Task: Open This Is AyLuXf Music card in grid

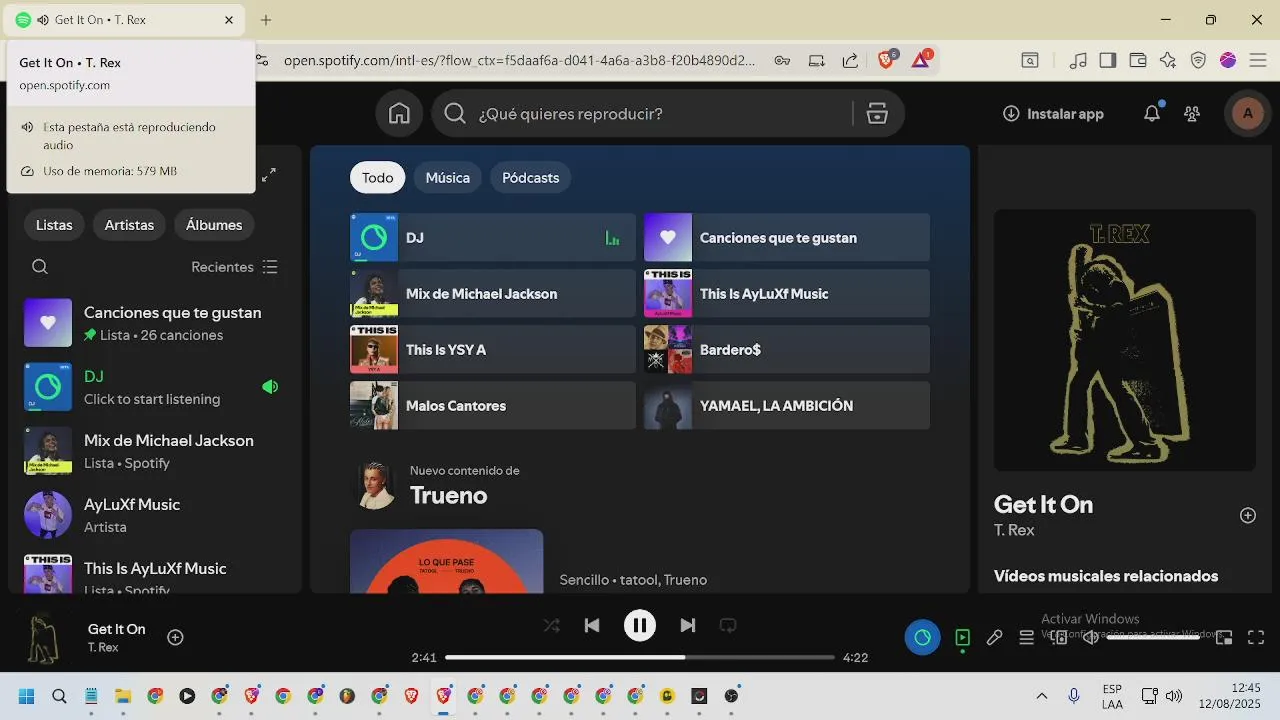Action: [787, 293]
